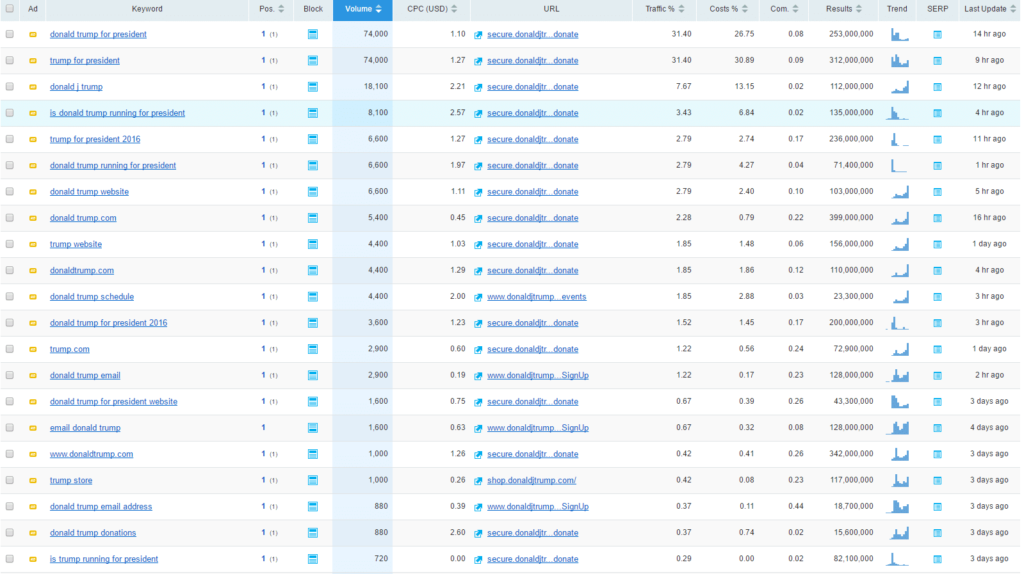Tick checkbox for 'donald j trump' row

pyautogui.click(x=10, y=86)
